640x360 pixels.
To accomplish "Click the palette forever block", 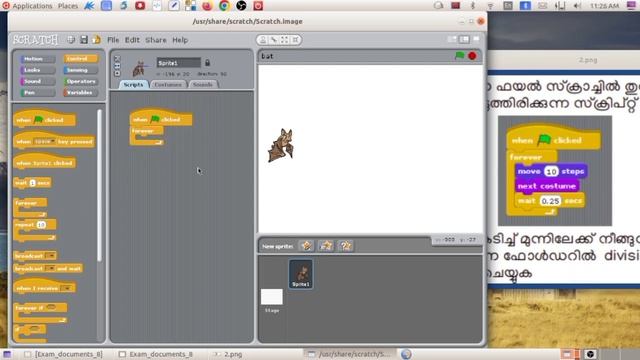I will coord(31,208).
